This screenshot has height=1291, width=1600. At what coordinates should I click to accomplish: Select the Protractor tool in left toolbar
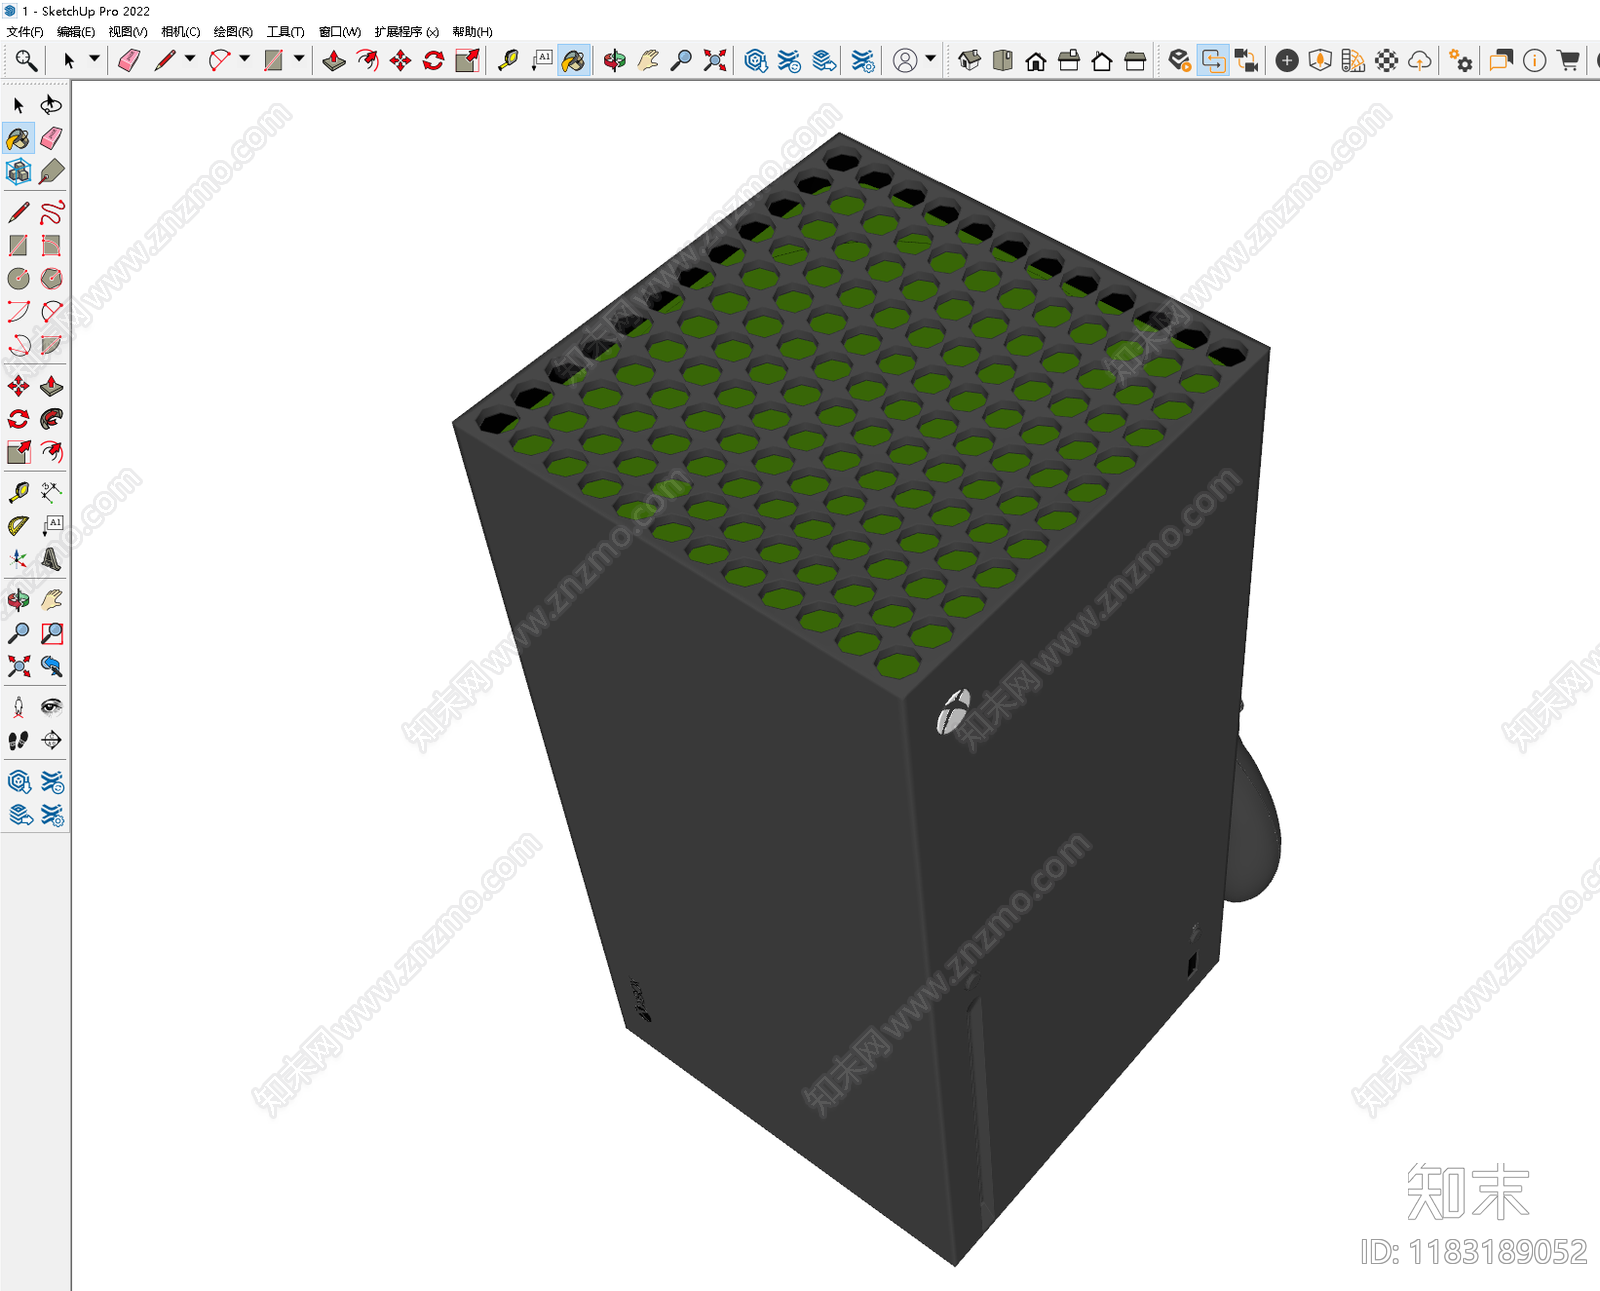[x=18, y=526]
